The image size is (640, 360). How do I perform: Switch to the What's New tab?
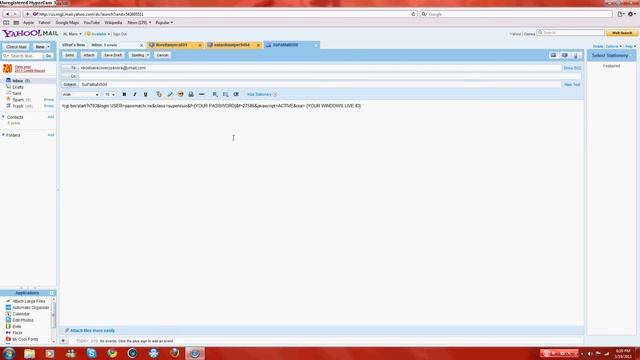74,45
